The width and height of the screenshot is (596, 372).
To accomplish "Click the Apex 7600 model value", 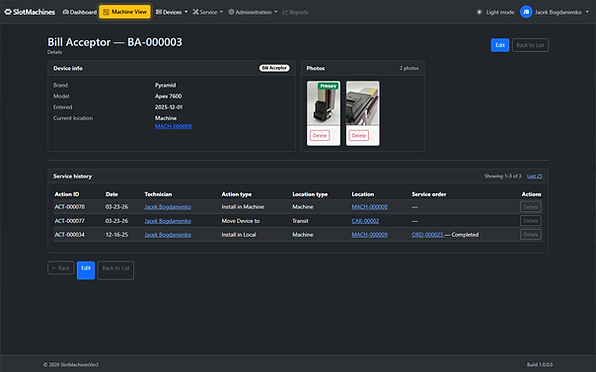I will pos(168,96).
